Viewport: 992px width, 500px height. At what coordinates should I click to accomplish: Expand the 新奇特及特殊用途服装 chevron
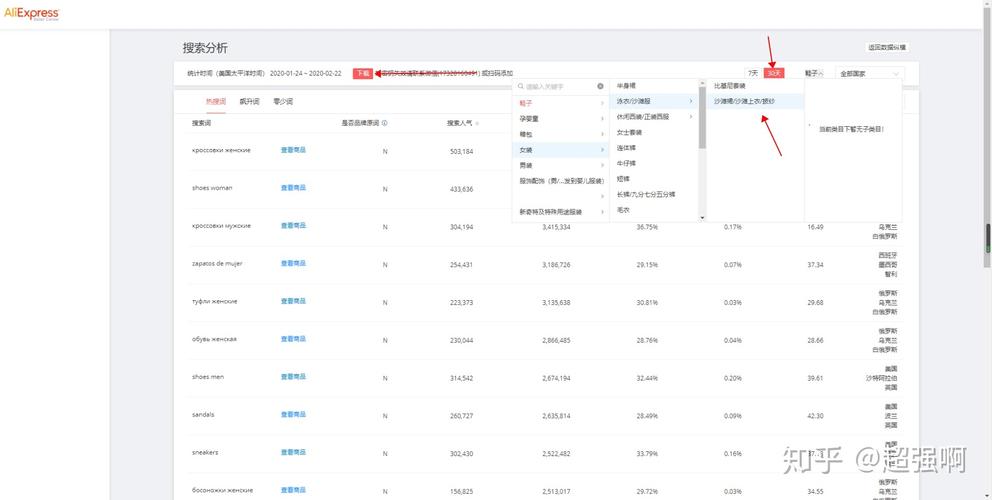[602, 211]
